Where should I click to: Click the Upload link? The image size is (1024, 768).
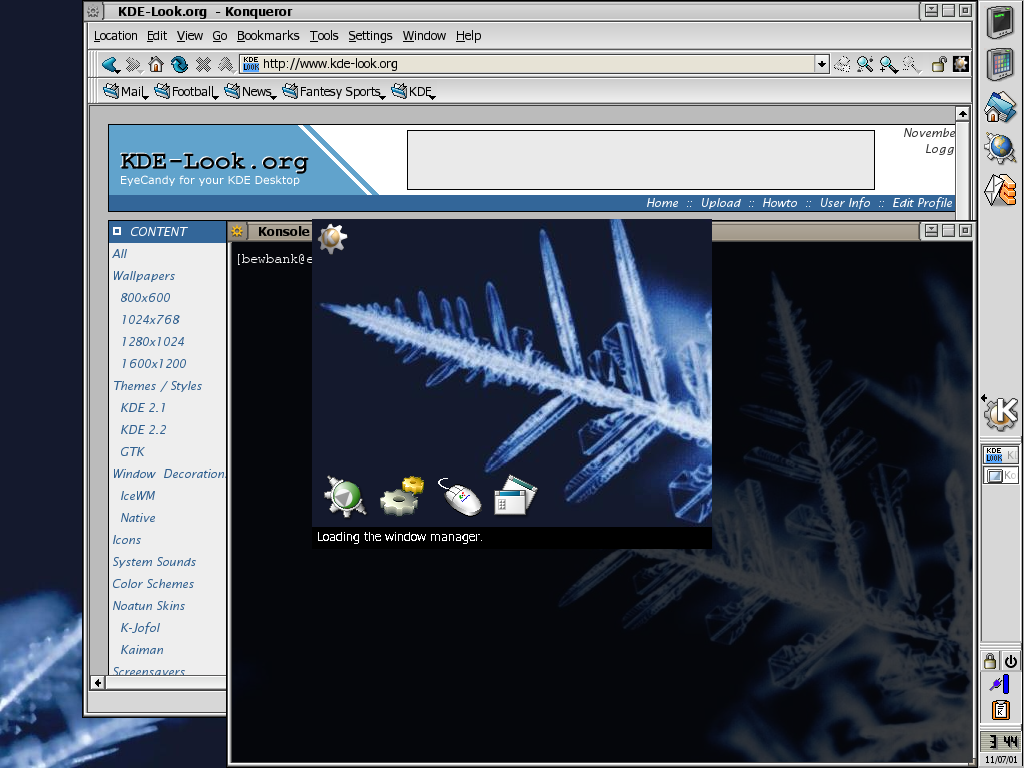[720, 203]
